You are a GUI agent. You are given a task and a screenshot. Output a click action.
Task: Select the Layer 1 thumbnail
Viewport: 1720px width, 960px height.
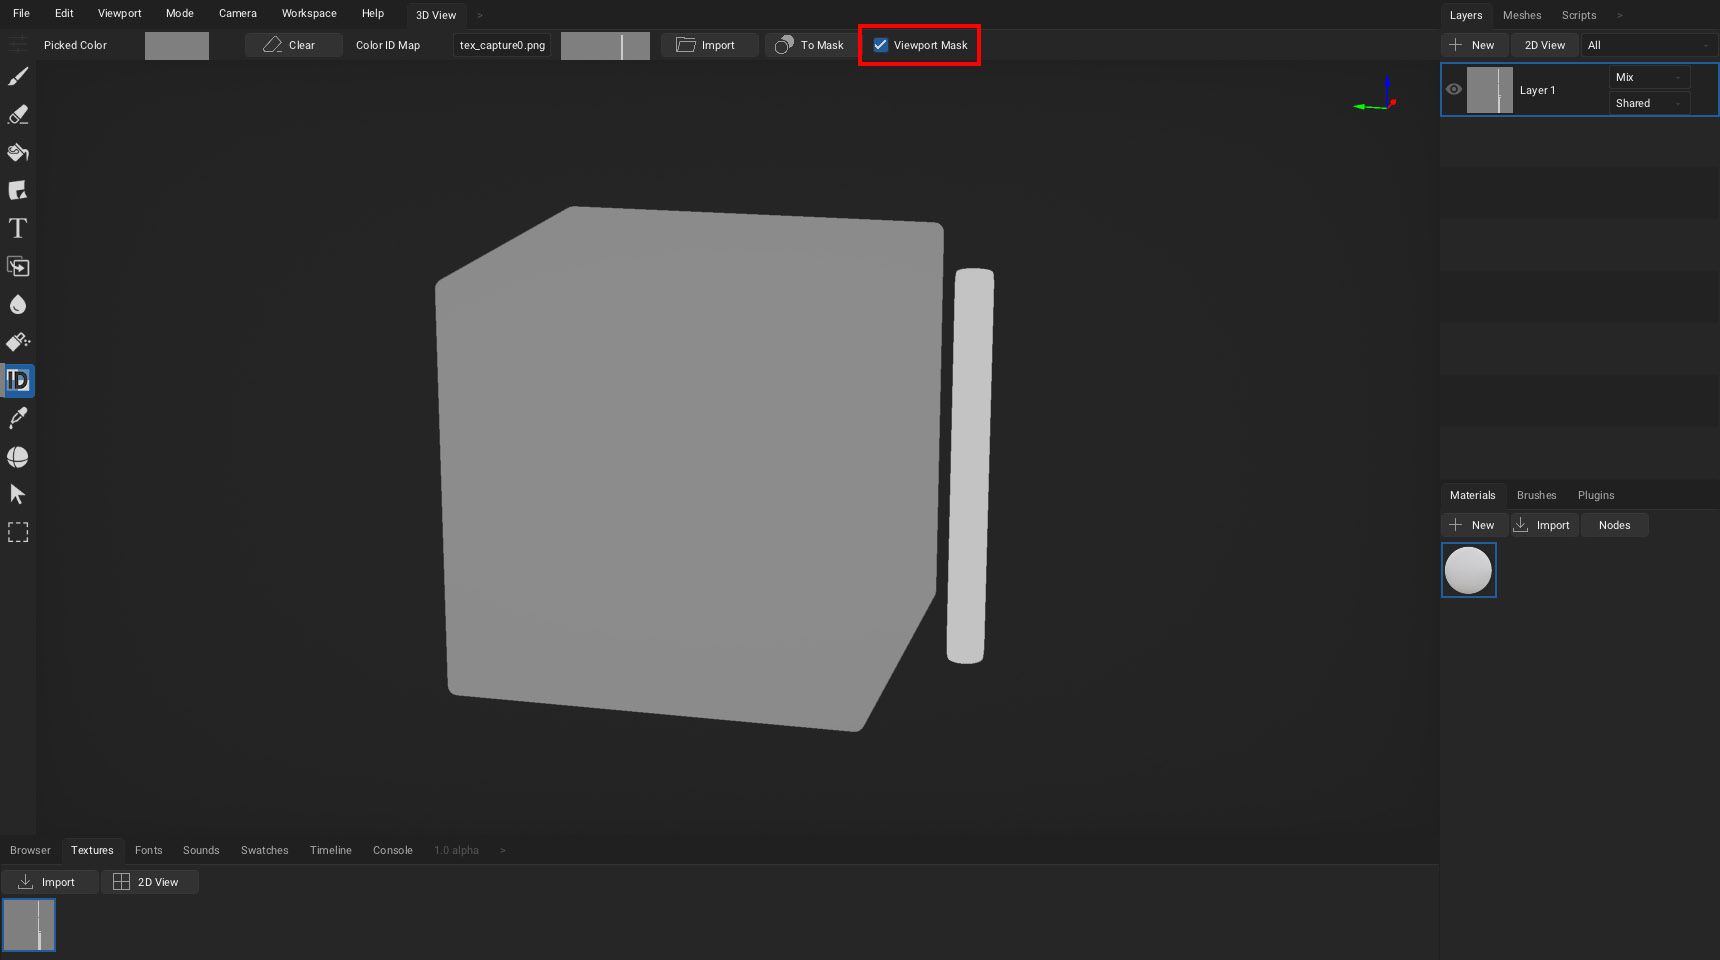point(1490,90)
